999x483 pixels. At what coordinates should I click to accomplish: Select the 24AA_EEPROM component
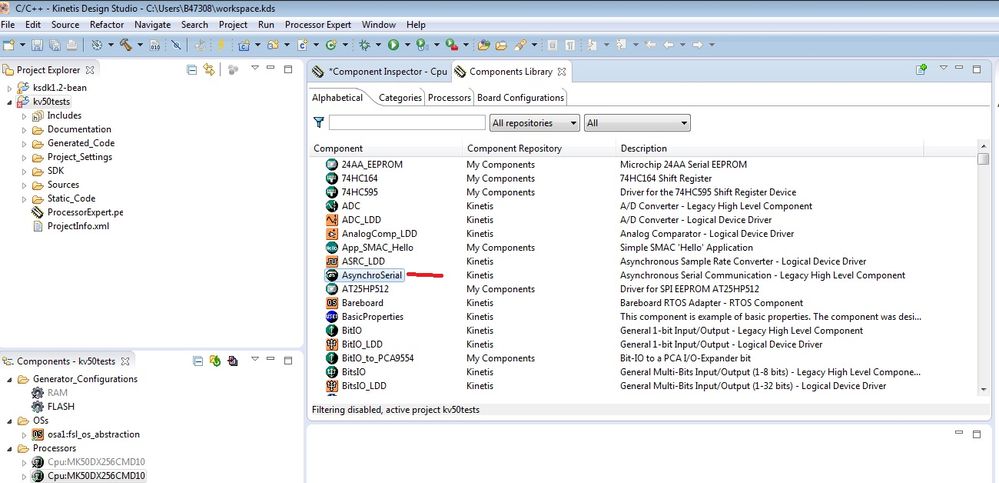pyautogui.click(x=372, y=164)
